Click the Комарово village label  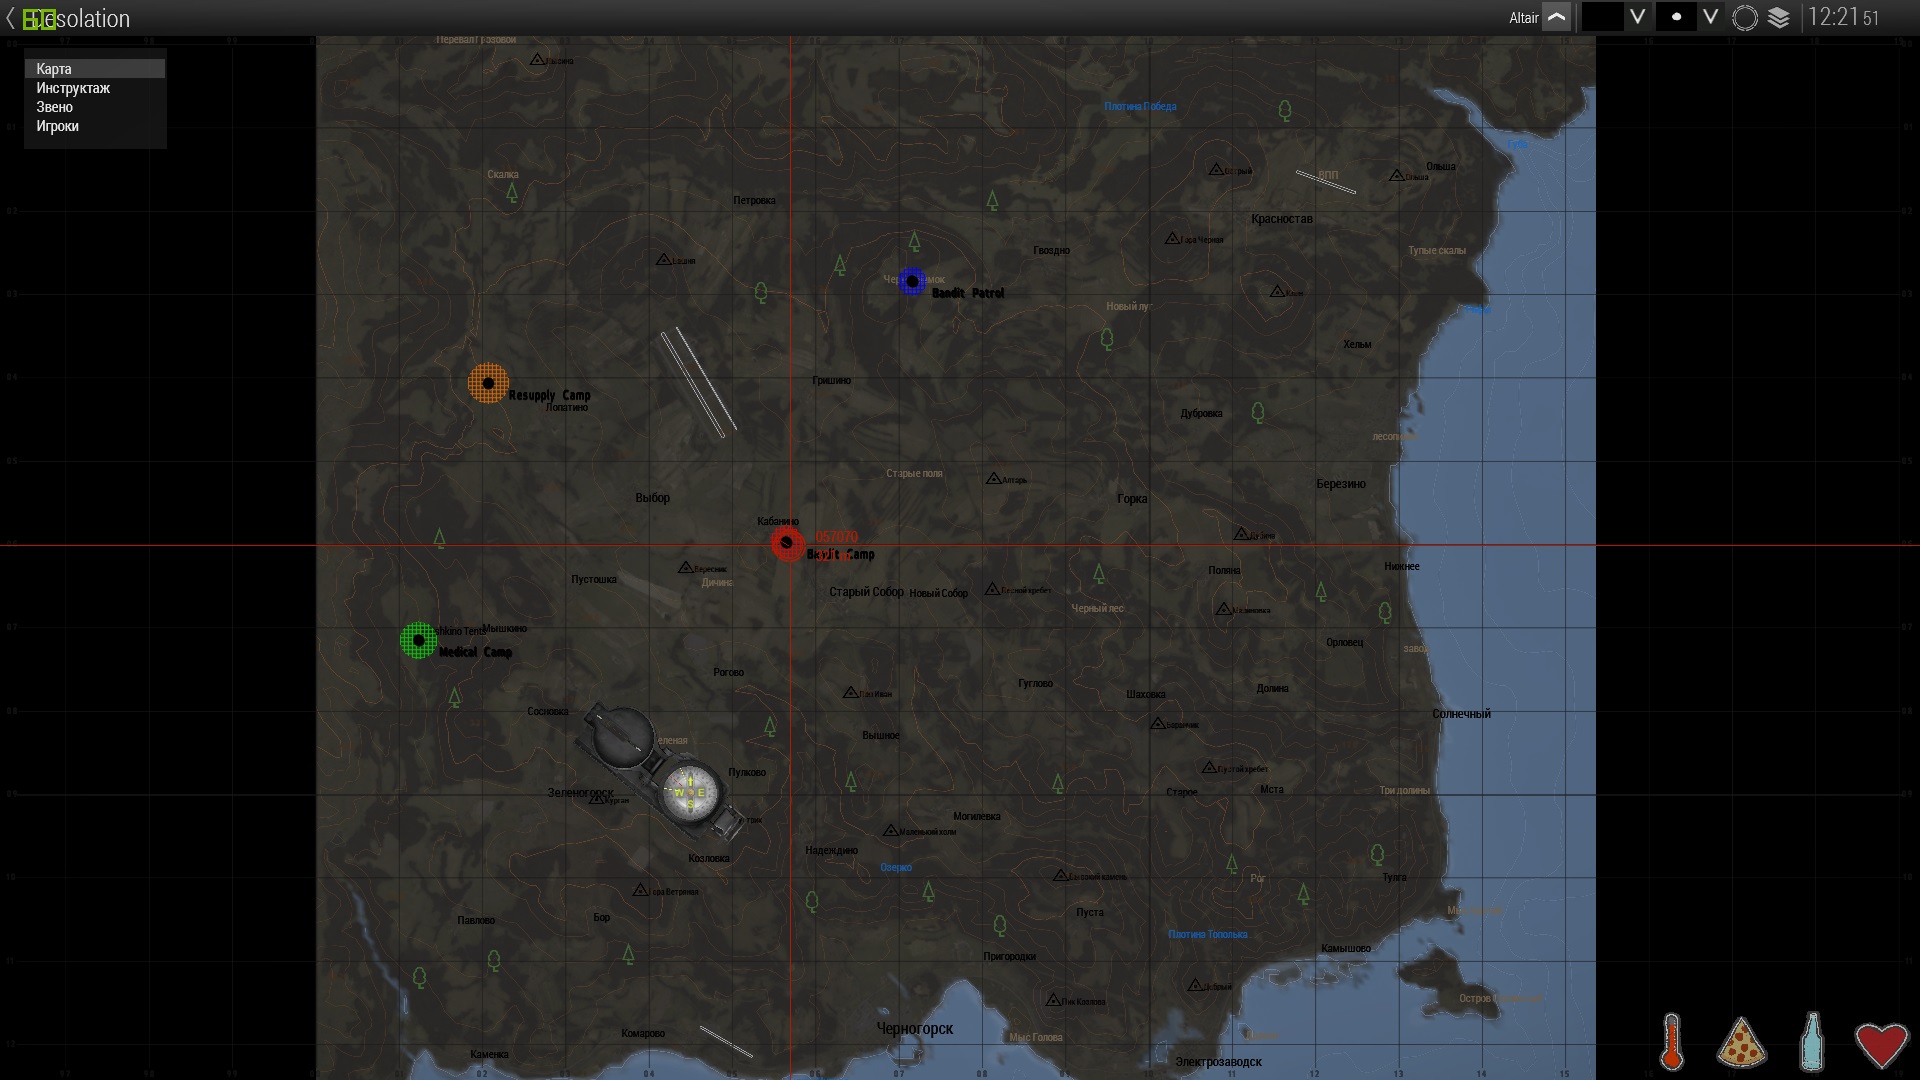point(642,1034)
